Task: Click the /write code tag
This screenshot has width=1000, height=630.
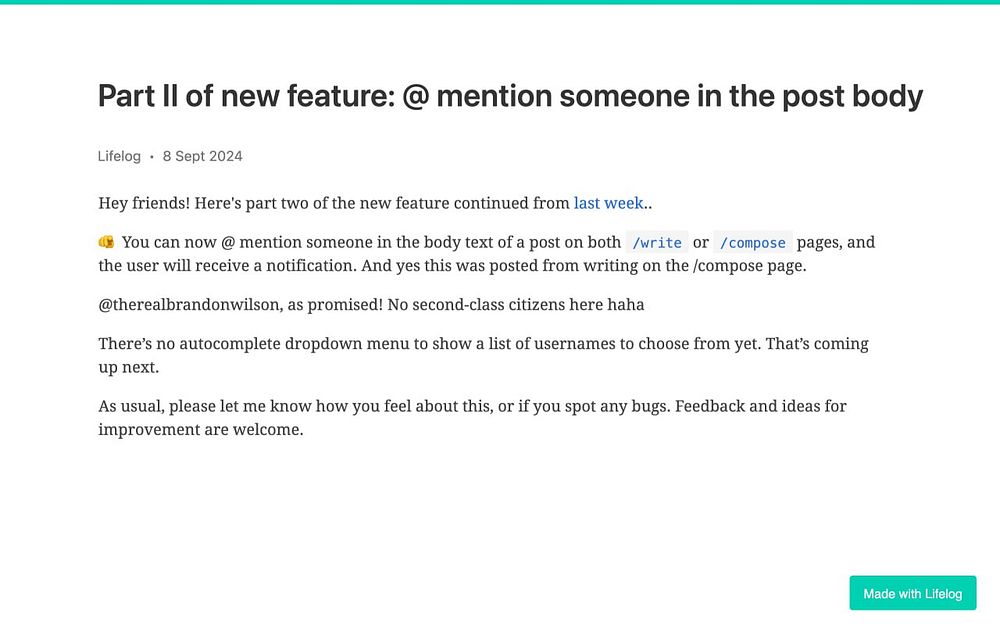Action: 657,243
